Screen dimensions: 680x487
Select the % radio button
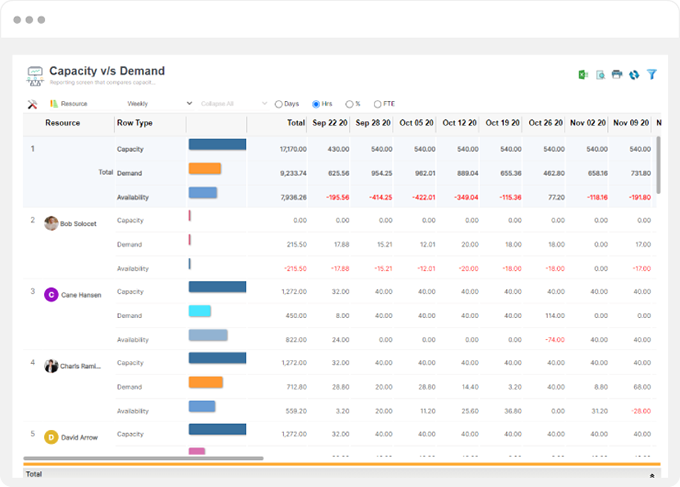[349, 104]
